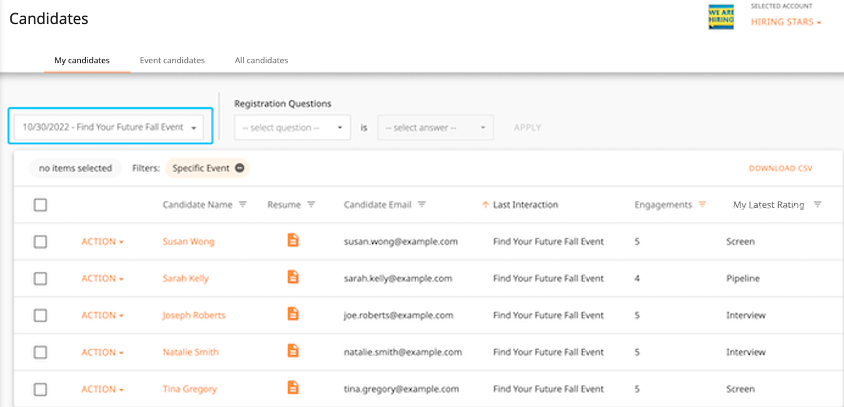The height and width of the screenshot is (407, 844).
Task: Click the Engagements column header text
Action: pos(663,205)
